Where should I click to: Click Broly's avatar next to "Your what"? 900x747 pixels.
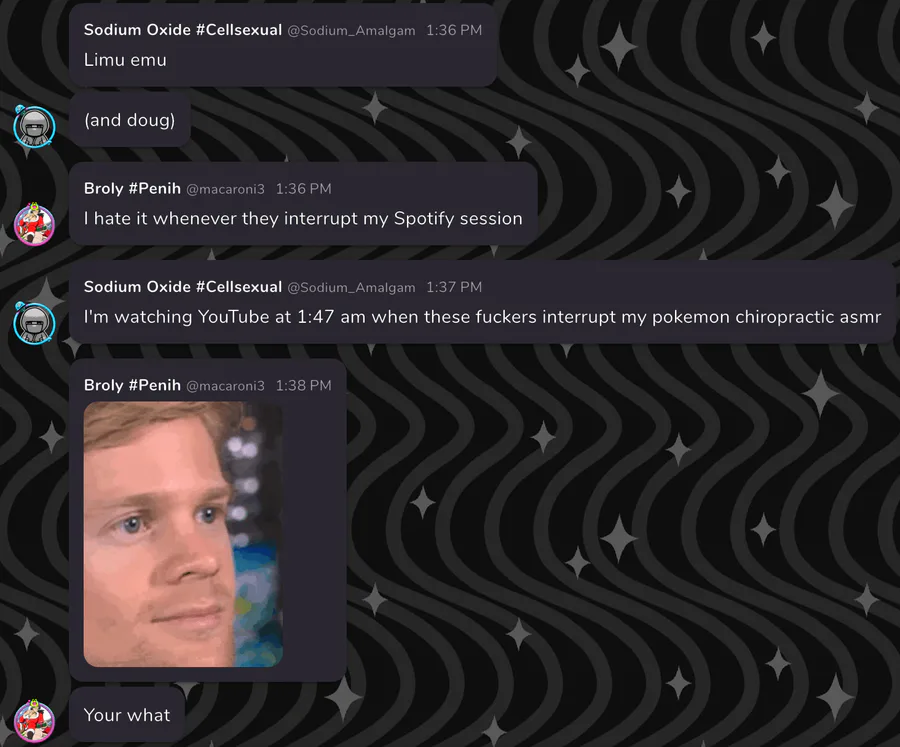[x=34, y=721]
